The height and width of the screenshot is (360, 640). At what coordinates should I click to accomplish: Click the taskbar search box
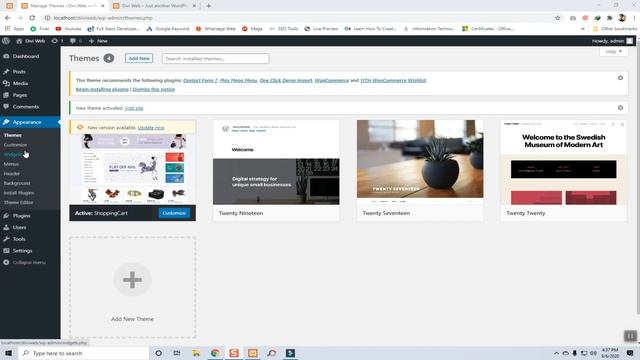[84, 353]
